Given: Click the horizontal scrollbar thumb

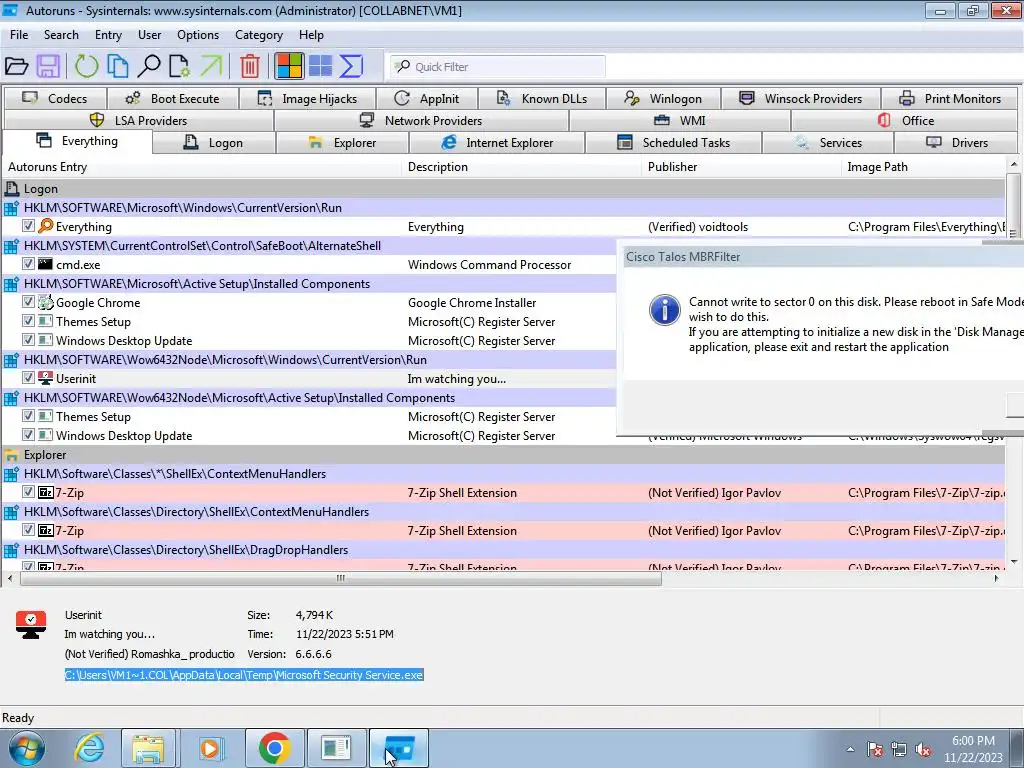Looking at the screenshot, I should click(341, 578).
